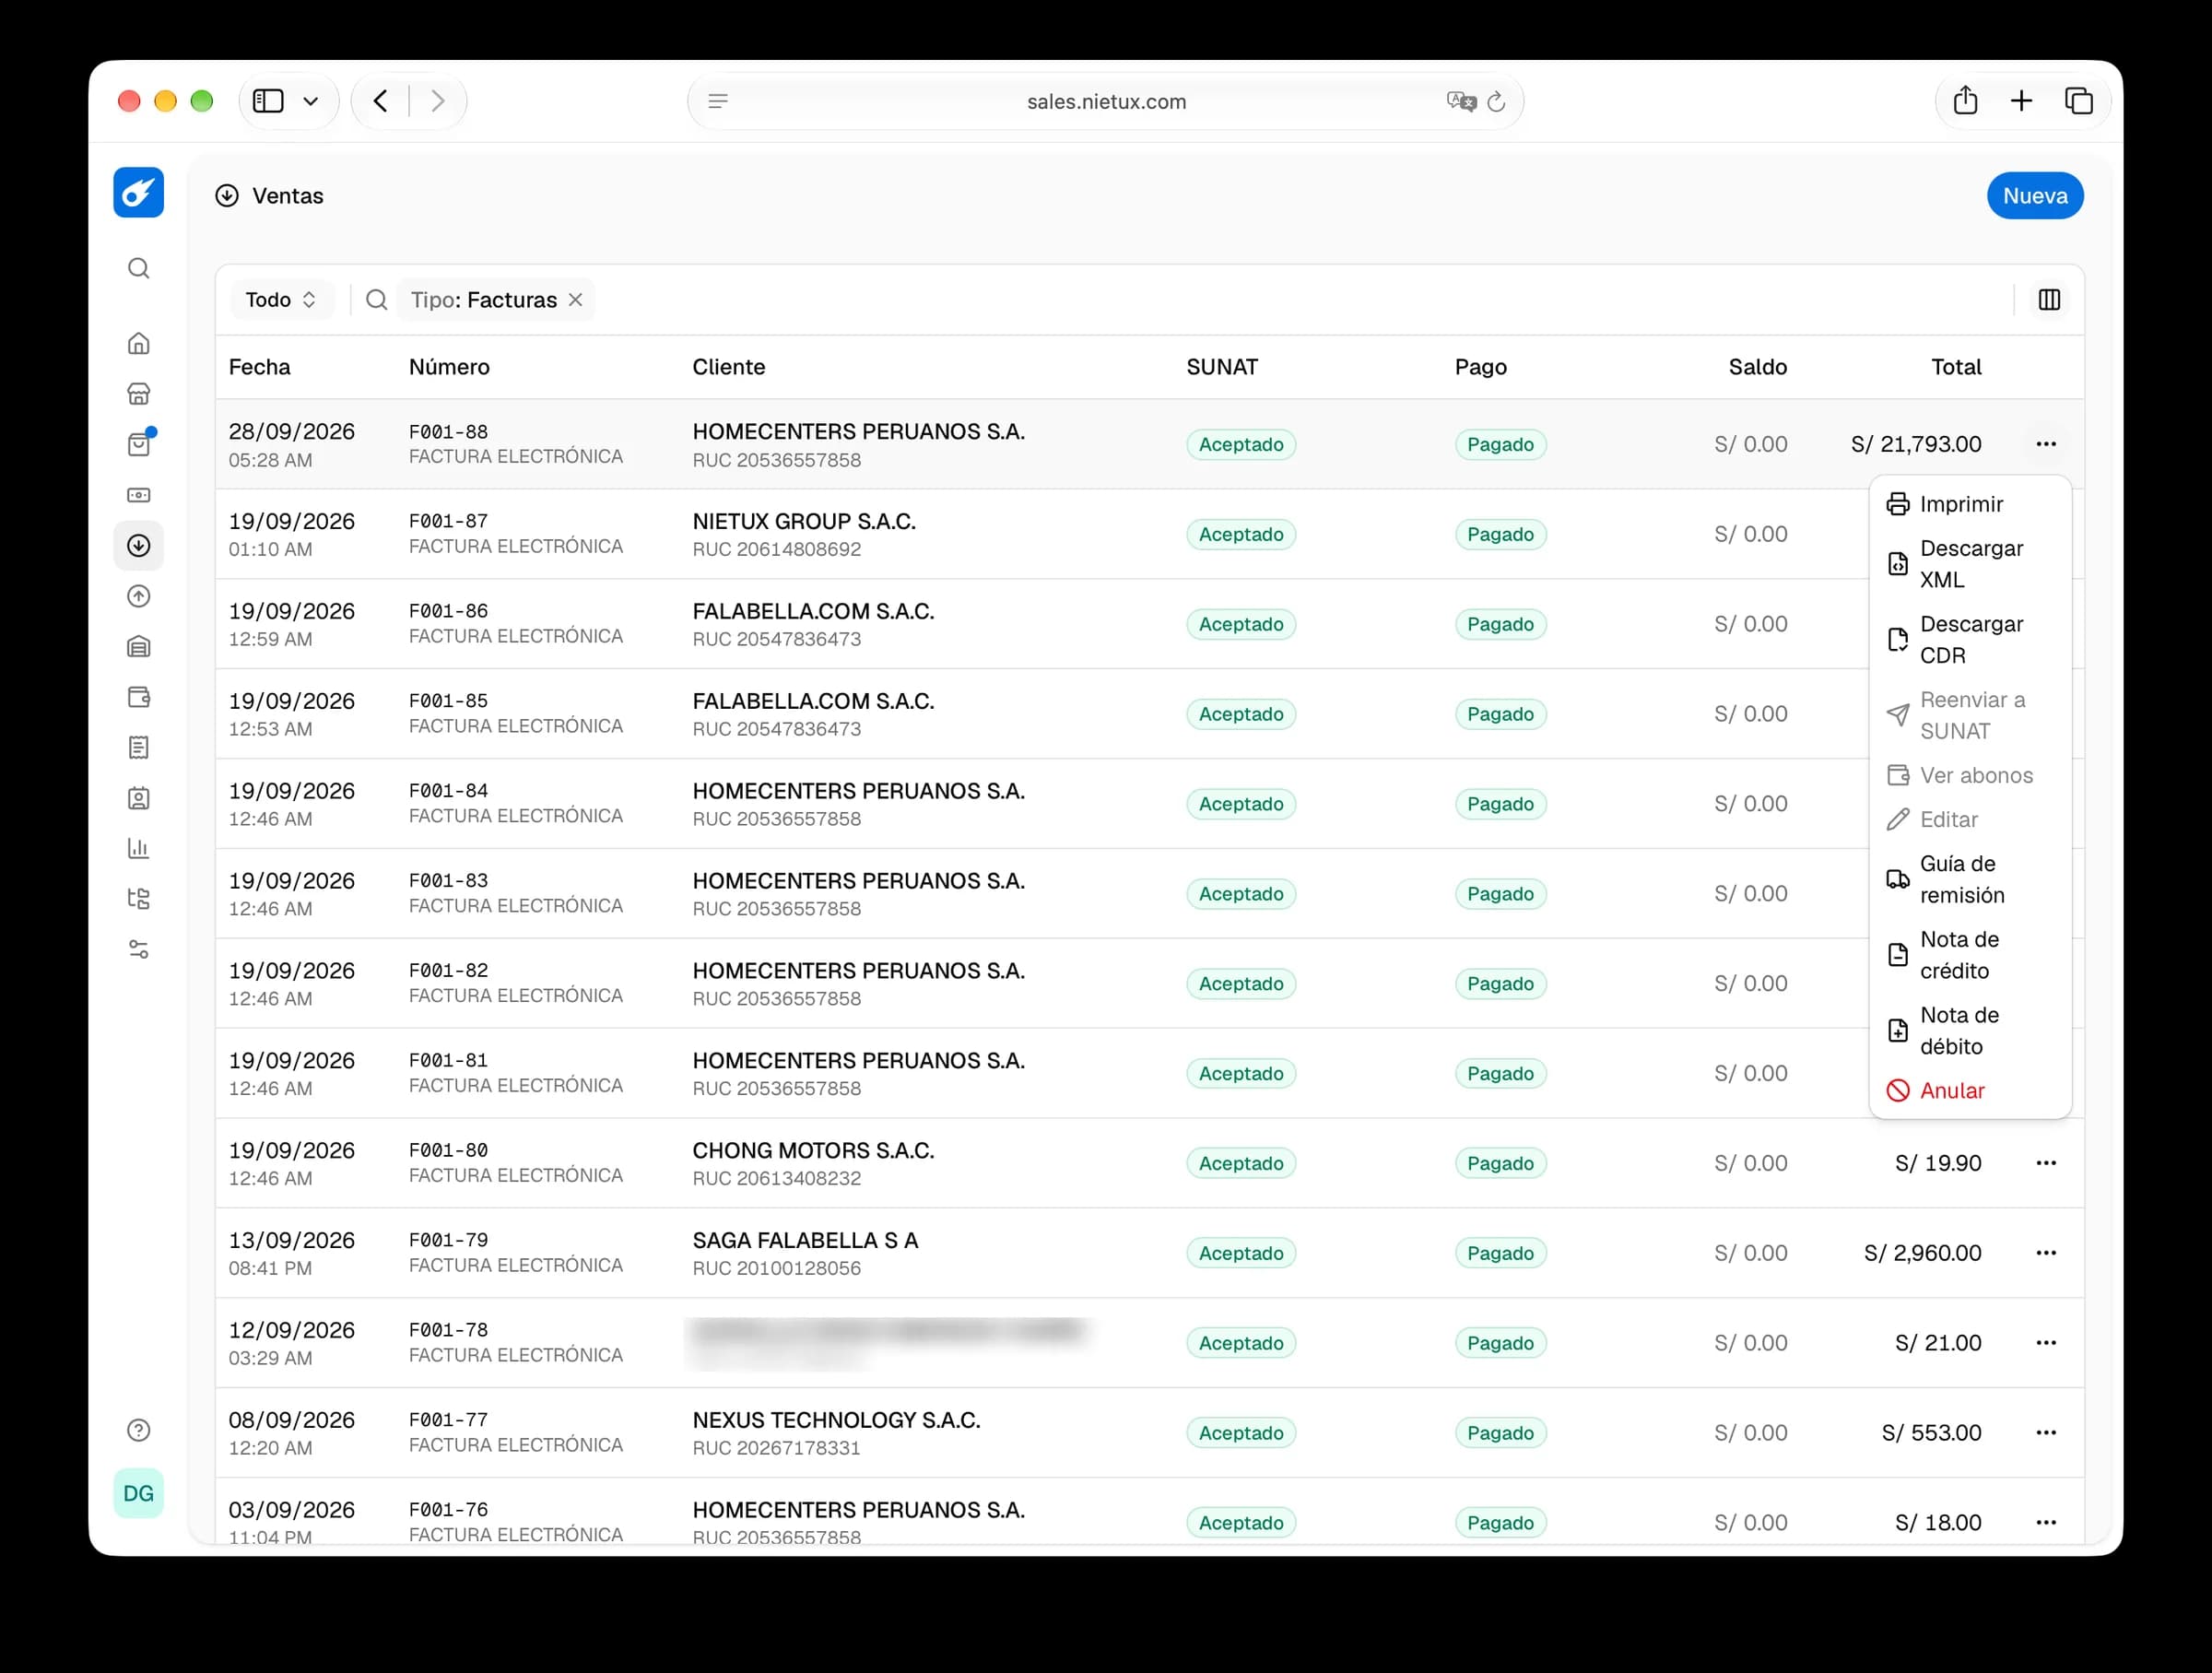
Task: Select Nota de débito menu item
Action: [1970, 1031]
